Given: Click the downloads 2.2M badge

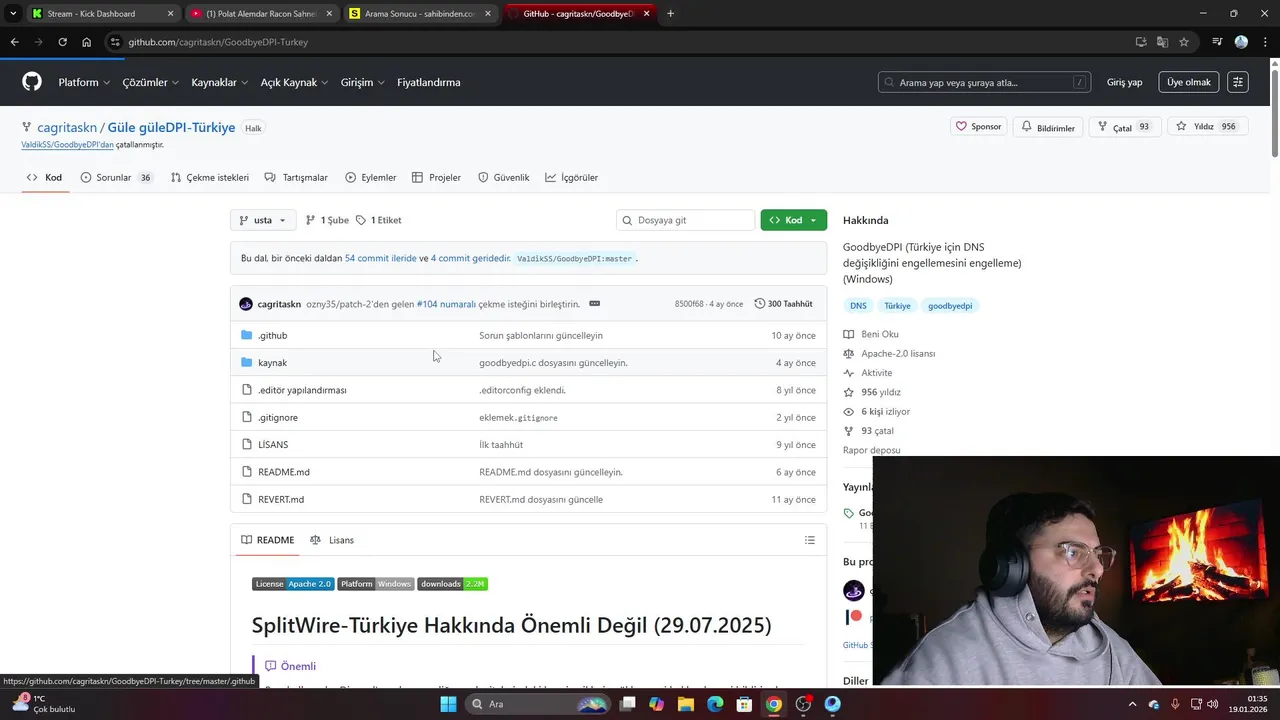Looking at the screenshot, I should coord(452,584).
